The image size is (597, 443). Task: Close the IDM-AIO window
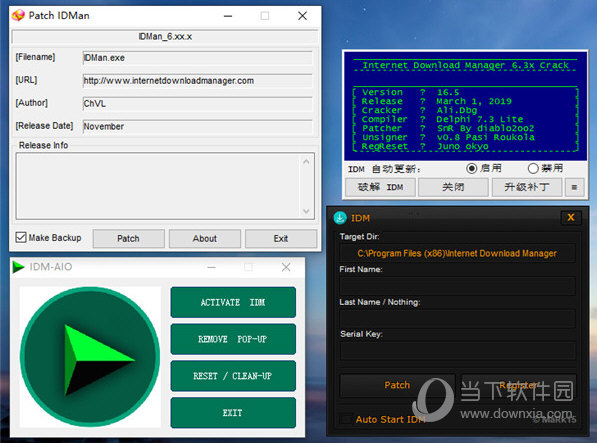click(x=286, y=267)
